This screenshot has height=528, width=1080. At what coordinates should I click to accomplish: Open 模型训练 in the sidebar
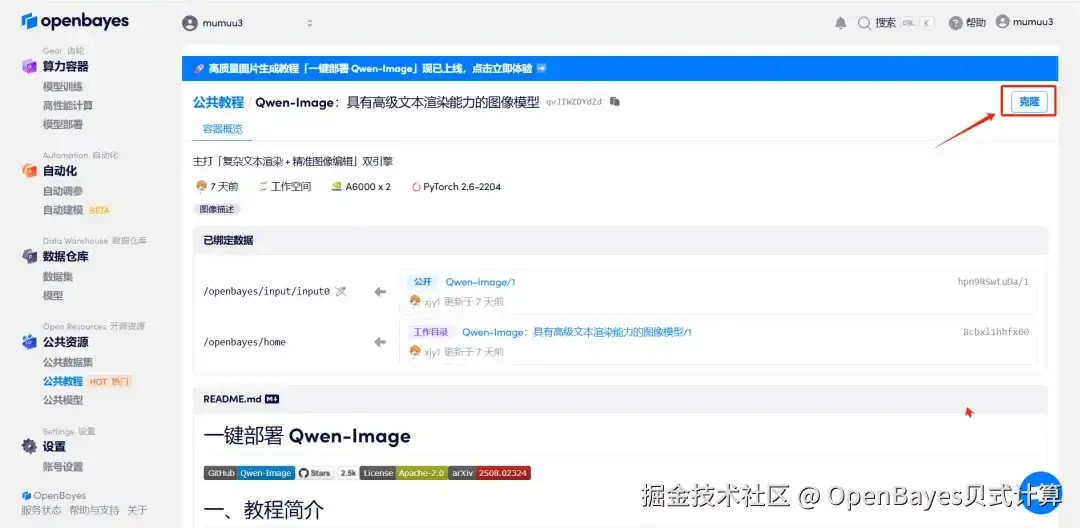click(63, 87)
